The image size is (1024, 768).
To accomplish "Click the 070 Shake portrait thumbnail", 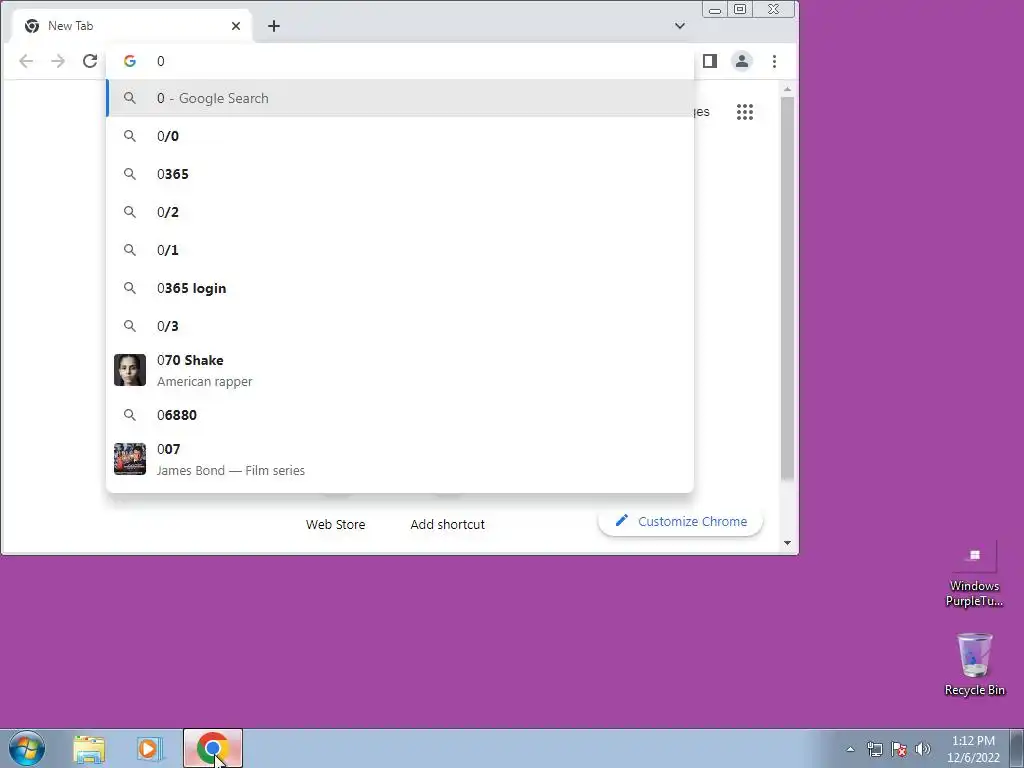I will [130, 370].
